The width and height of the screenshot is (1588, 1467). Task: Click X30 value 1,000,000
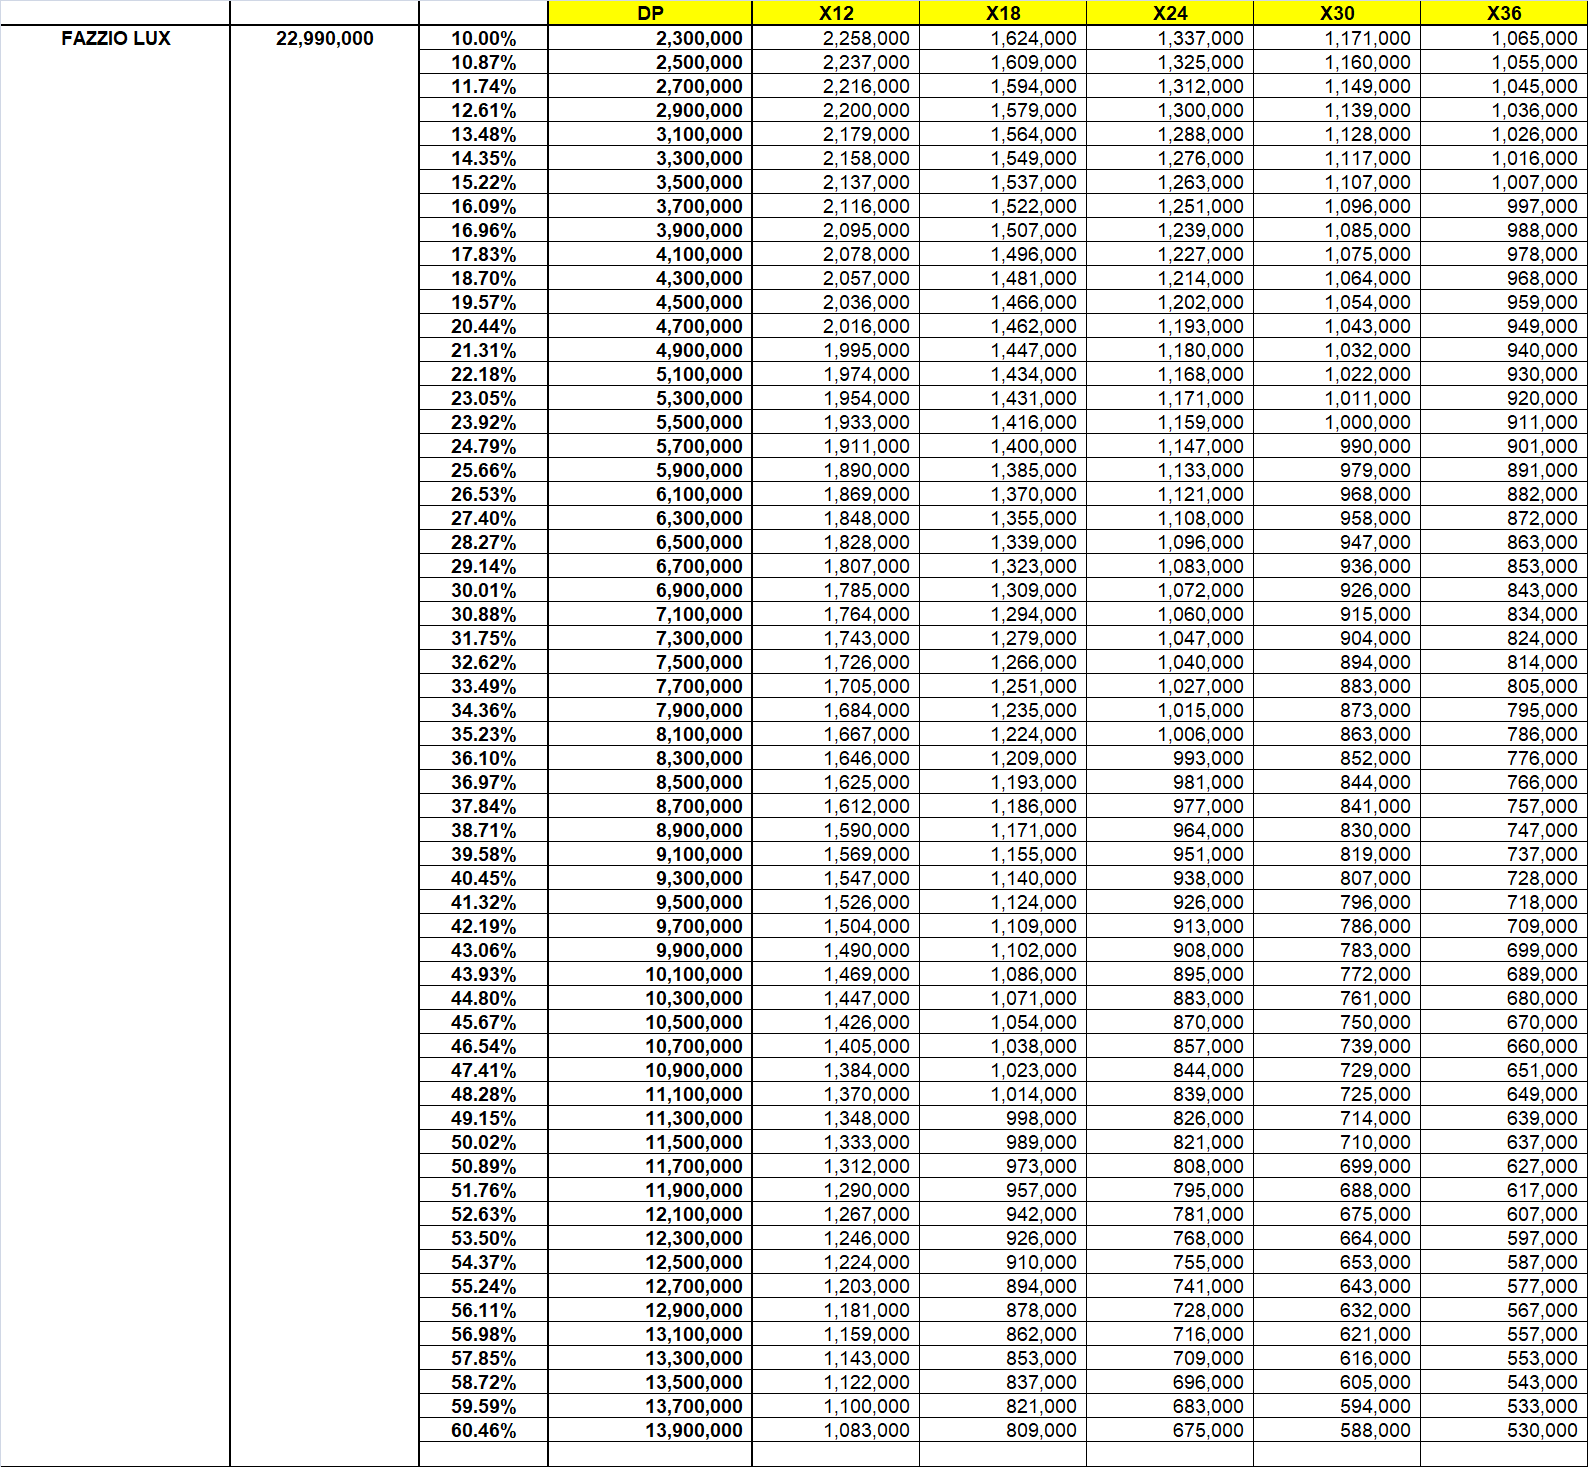pos(1337,422)
